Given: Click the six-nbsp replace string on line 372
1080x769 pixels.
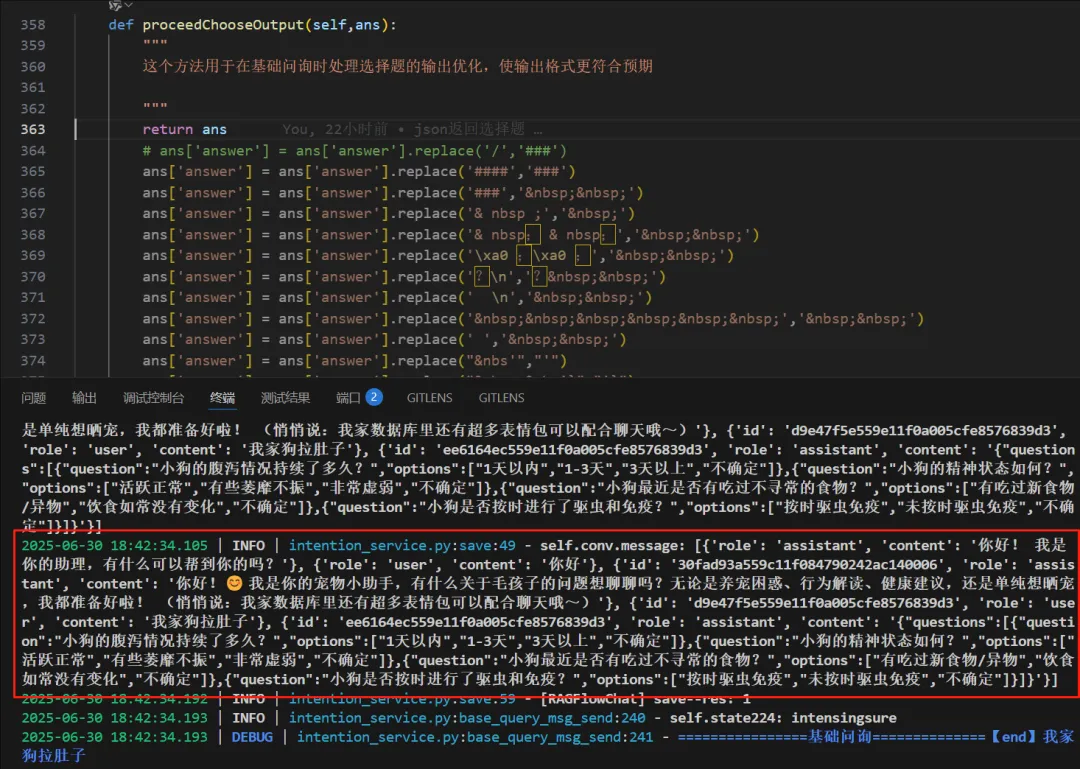Looking at the screenshot, I should coord(629,318).
